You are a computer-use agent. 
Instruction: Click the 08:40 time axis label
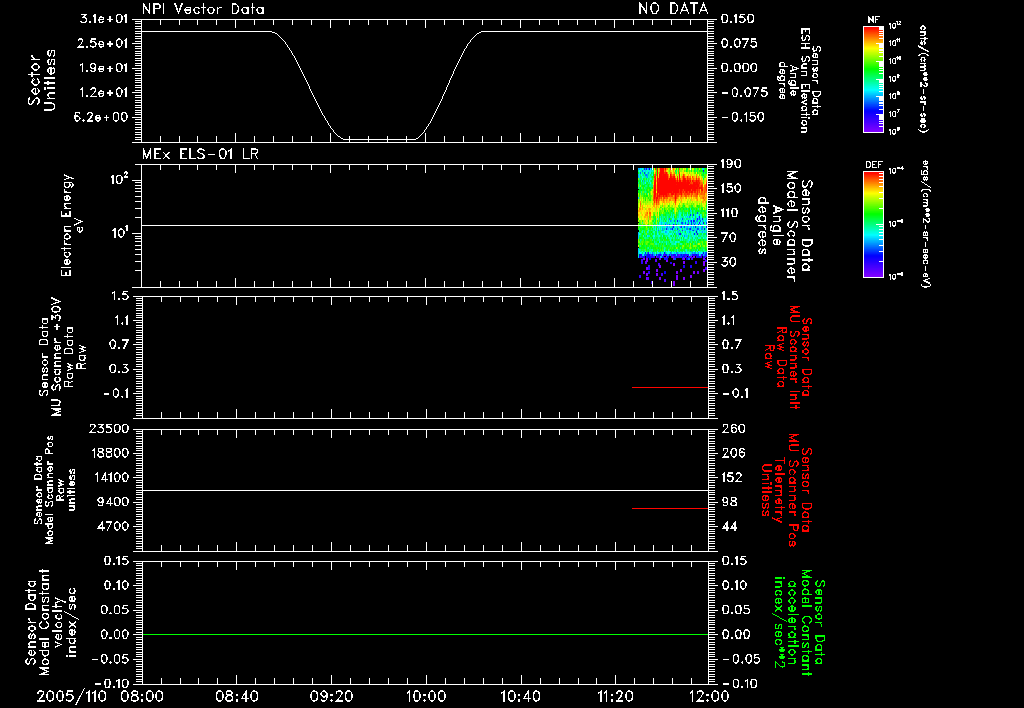236,696
